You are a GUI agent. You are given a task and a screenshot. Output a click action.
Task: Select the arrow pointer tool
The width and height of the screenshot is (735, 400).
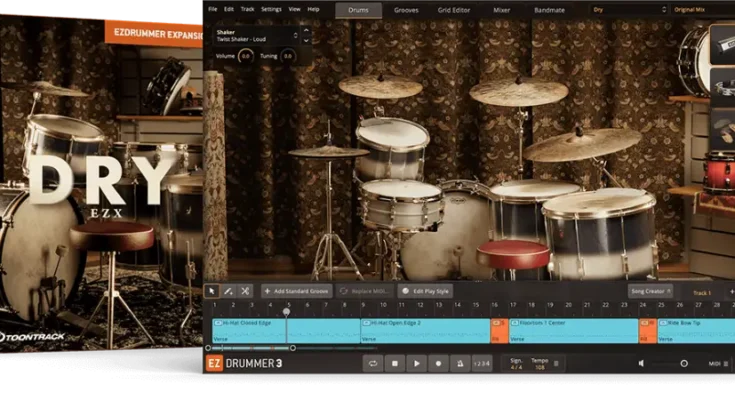[x=212, y=291]
